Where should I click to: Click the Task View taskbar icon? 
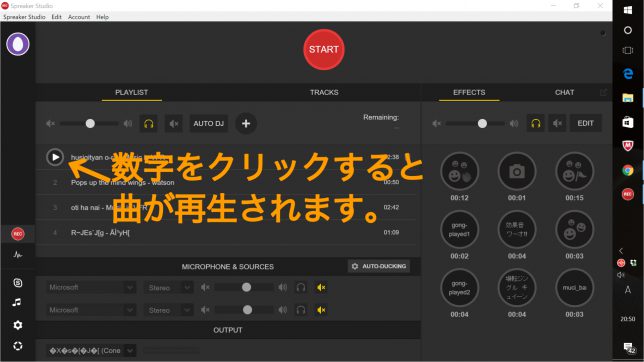click(x=628, y=50)
